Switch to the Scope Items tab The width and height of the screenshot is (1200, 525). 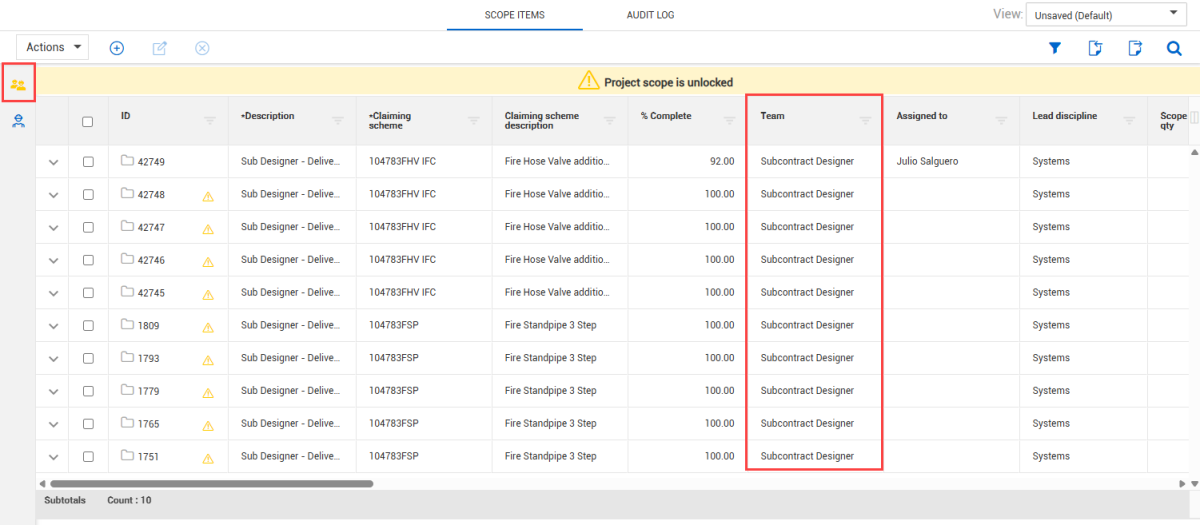click(514, 15)
